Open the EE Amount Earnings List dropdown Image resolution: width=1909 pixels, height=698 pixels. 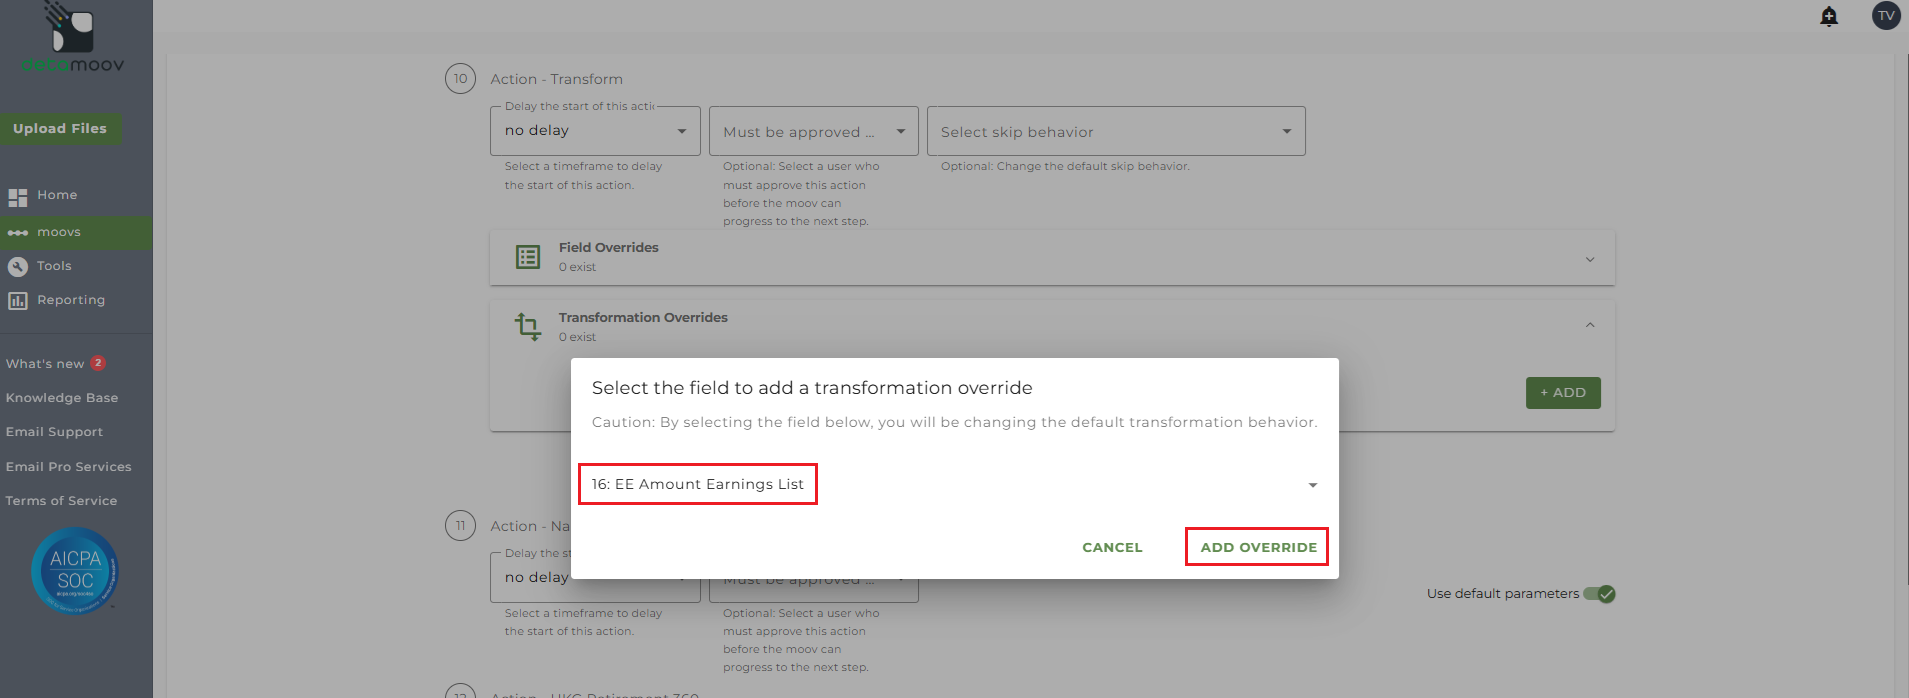coord(1312,485)
